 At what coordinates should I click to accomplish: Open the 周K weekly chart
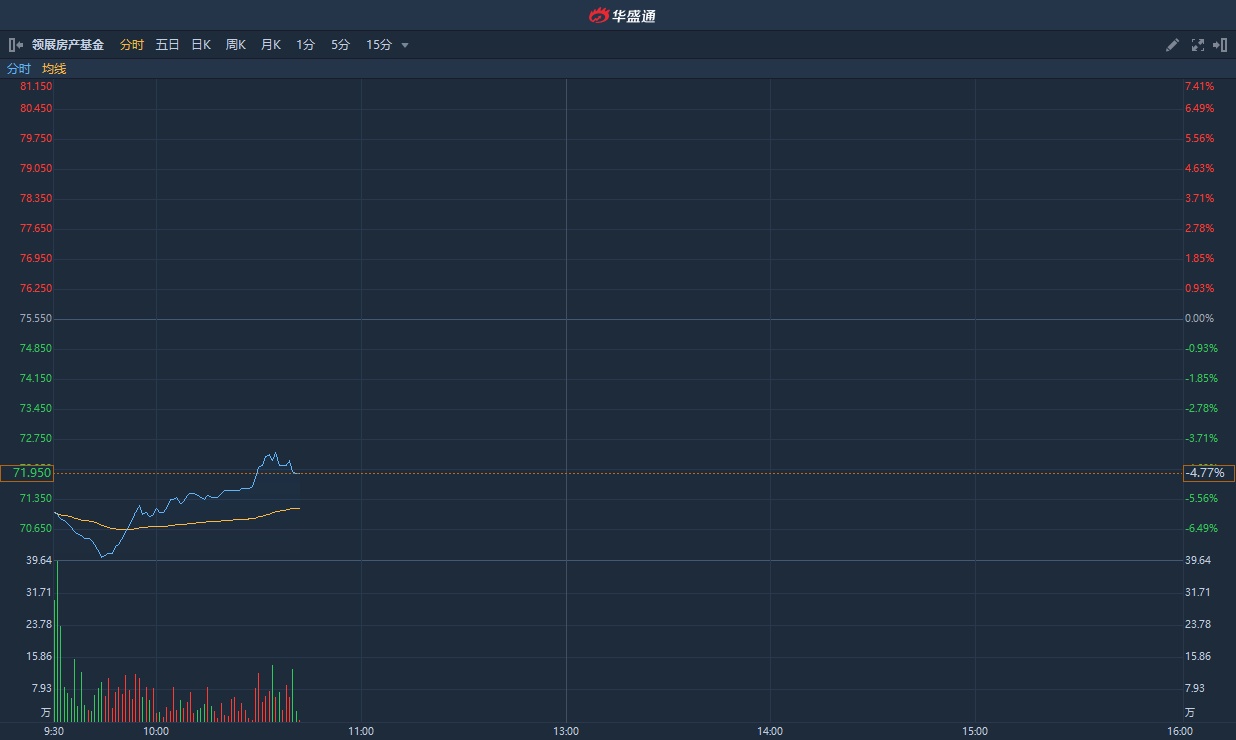(235, 45)
